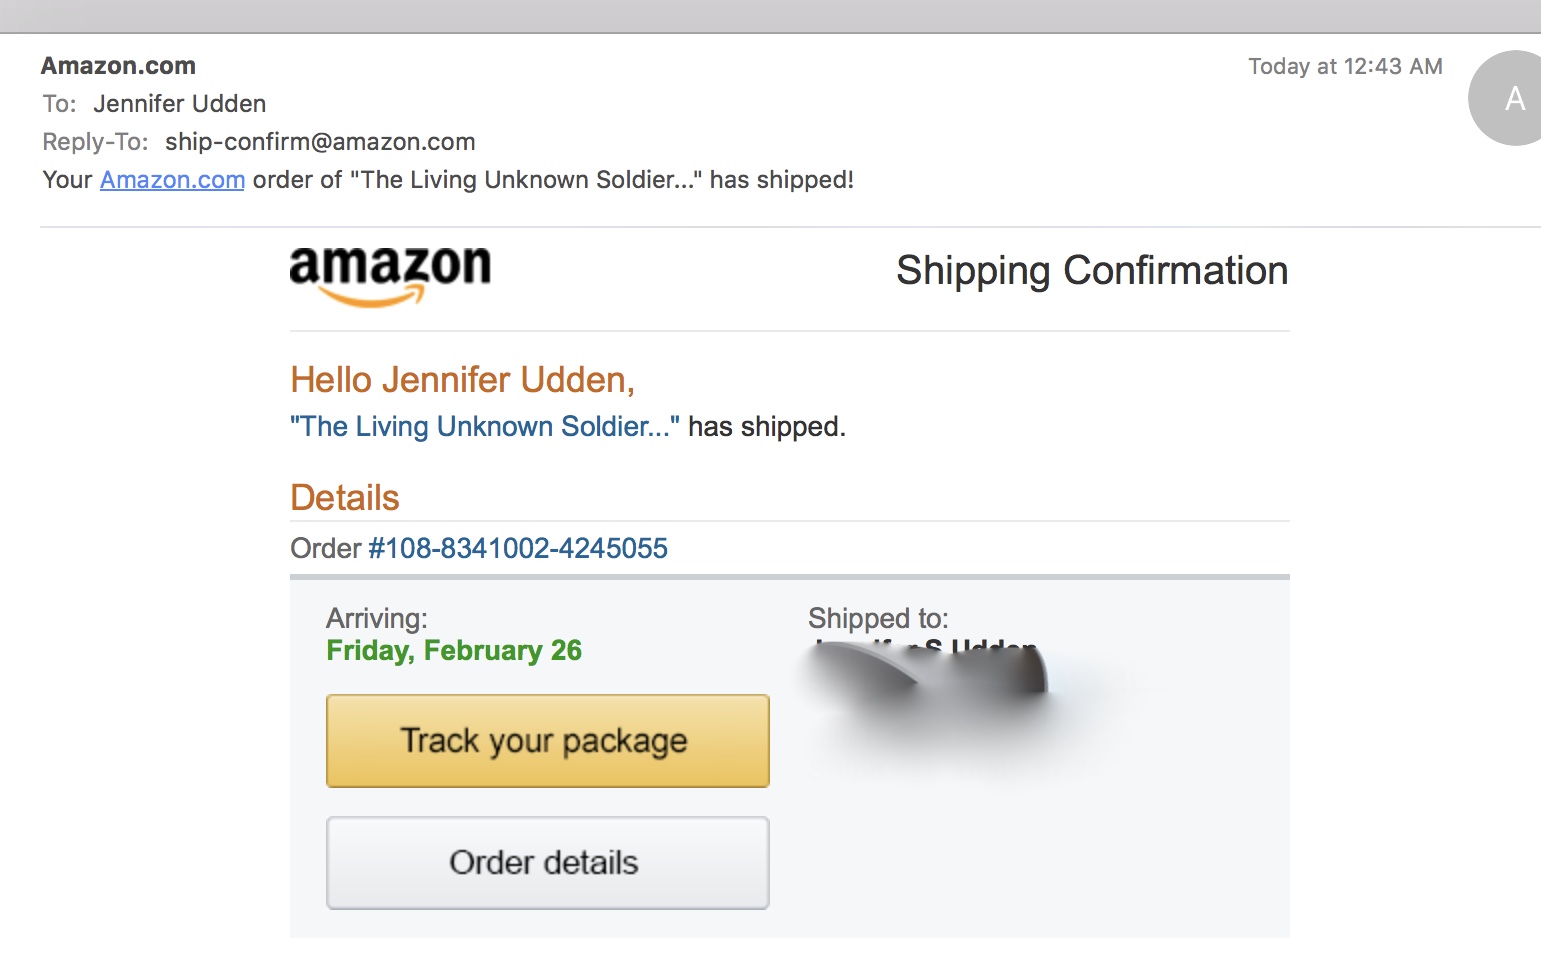Image resolution: width=1541 pixels, height=977 pixels.
Task: Click the "Reply-To:" header label
Action: (95, 142)
